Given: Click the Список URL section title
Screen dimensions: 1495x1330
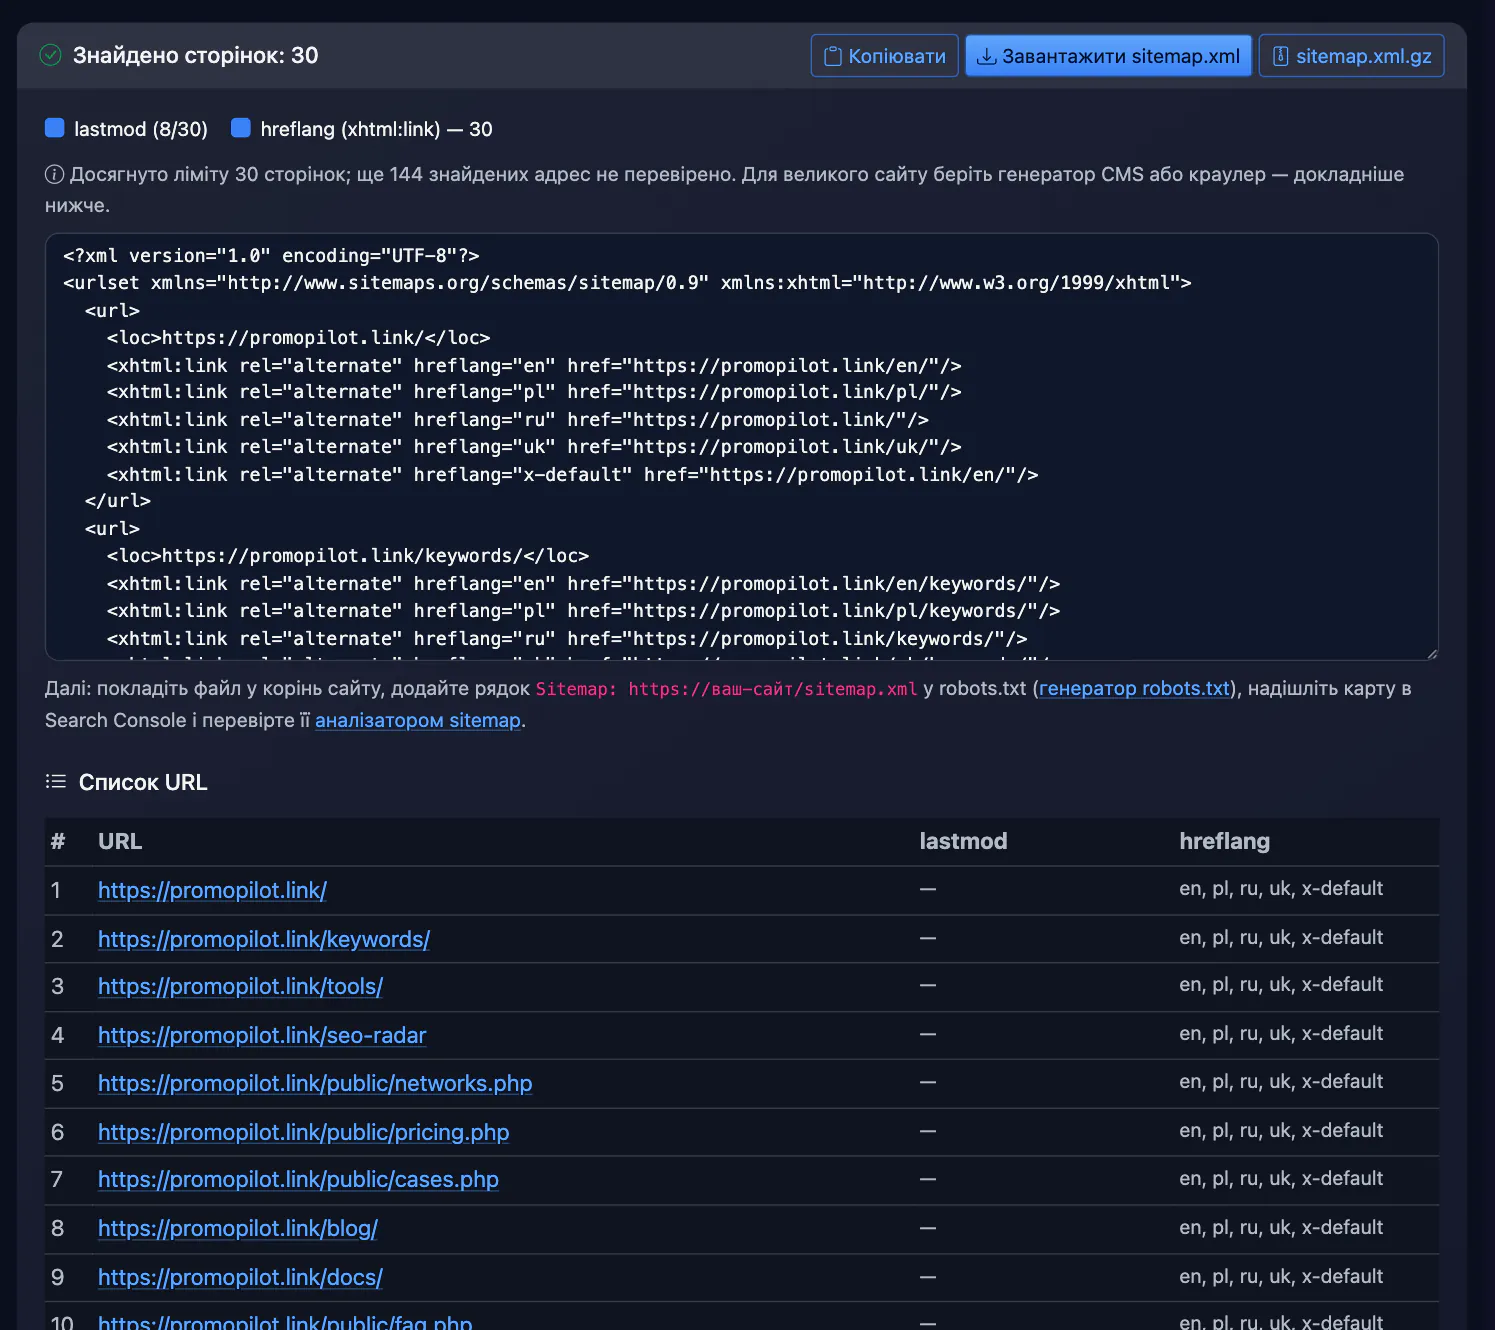Looking at the screenshot, I should pos(143,783).
